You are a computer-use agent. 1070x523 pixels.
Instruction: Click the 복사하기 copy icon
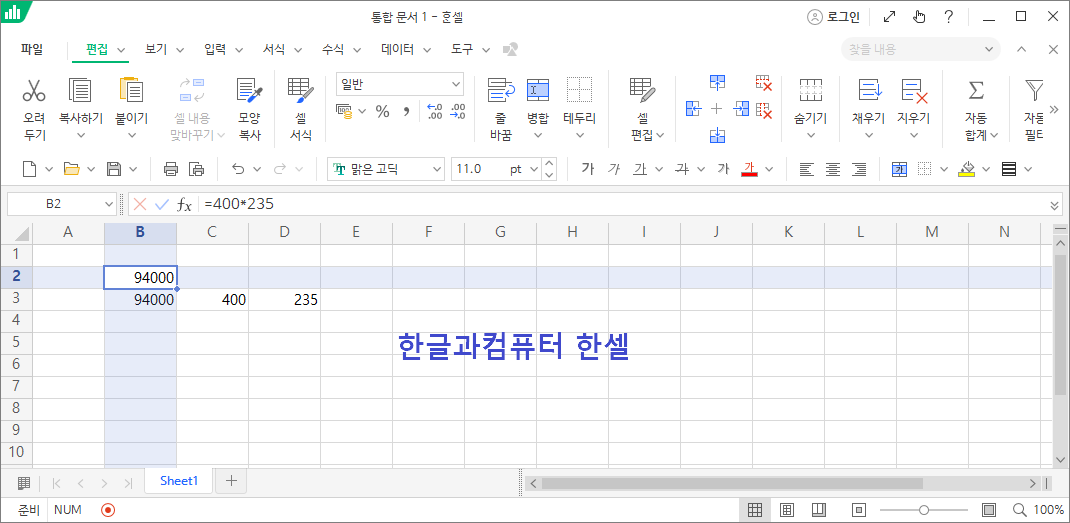point(81,90)
